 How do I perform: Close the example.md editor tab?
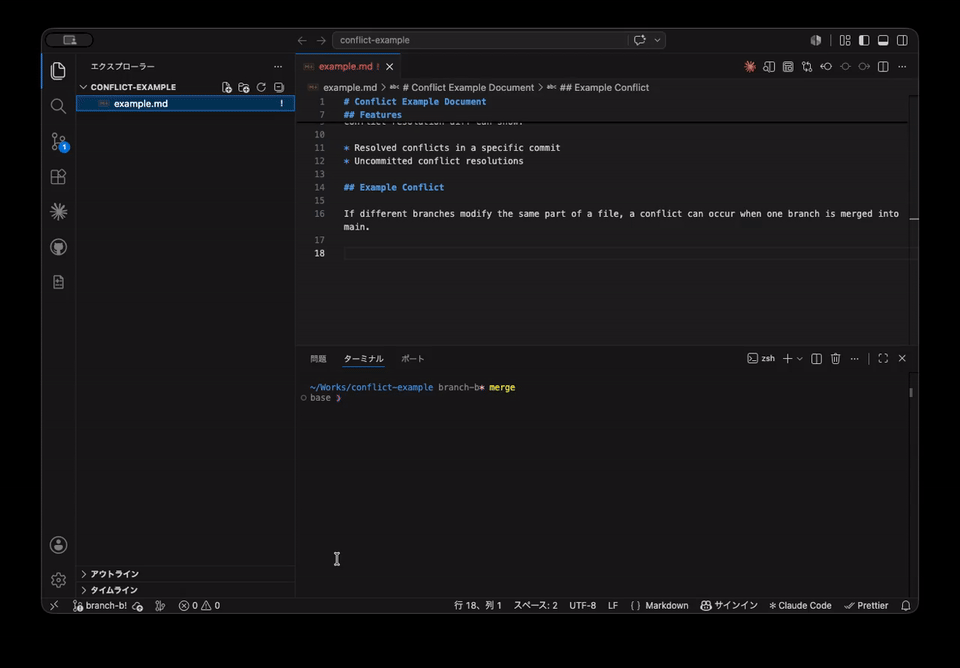389,67
